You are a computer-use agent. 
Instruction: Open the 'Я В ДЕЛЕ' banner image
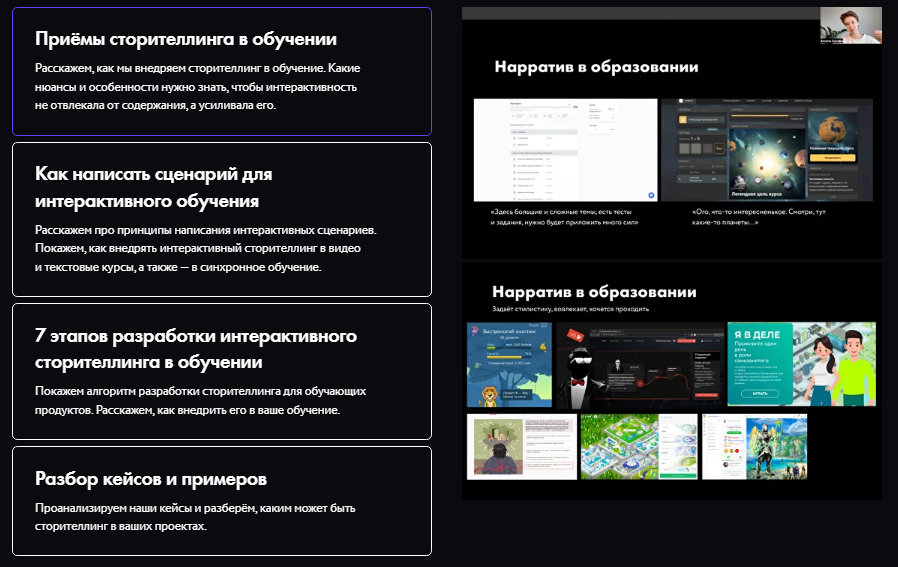pyautogui.click(x=801, y=364)
